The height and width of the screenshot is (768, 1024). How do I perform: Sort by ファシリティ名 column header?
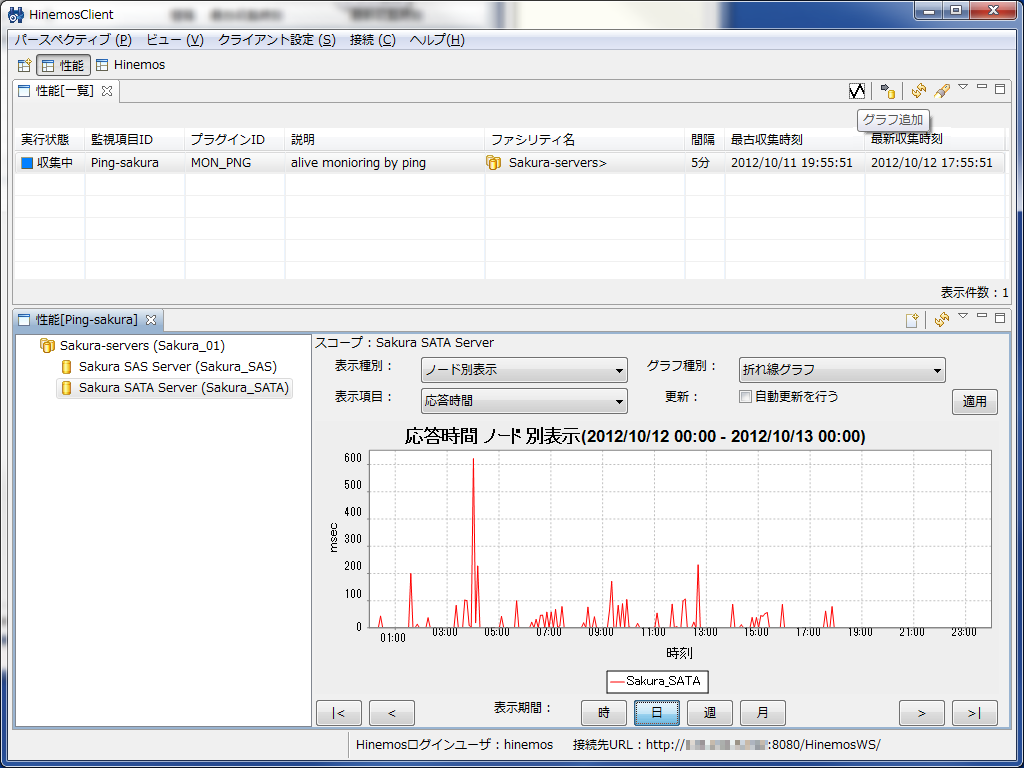(x=585, y=140)
